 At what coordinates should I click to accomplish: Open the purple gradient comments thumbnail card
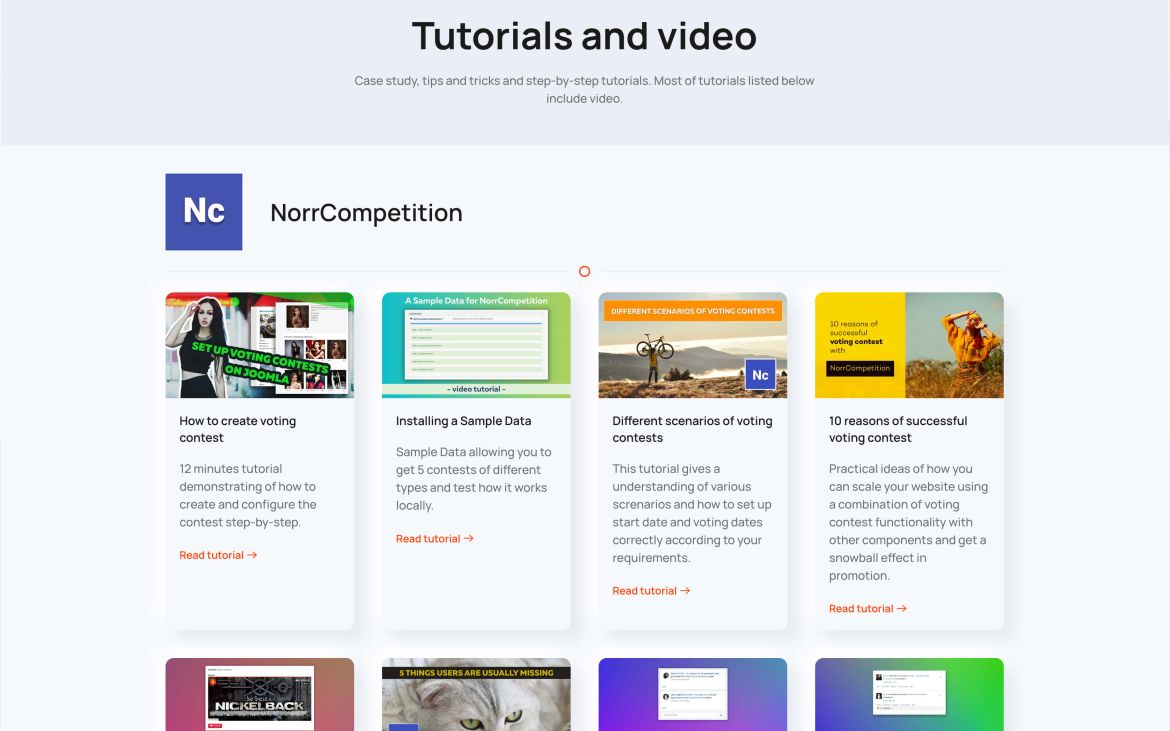[692, 694]
